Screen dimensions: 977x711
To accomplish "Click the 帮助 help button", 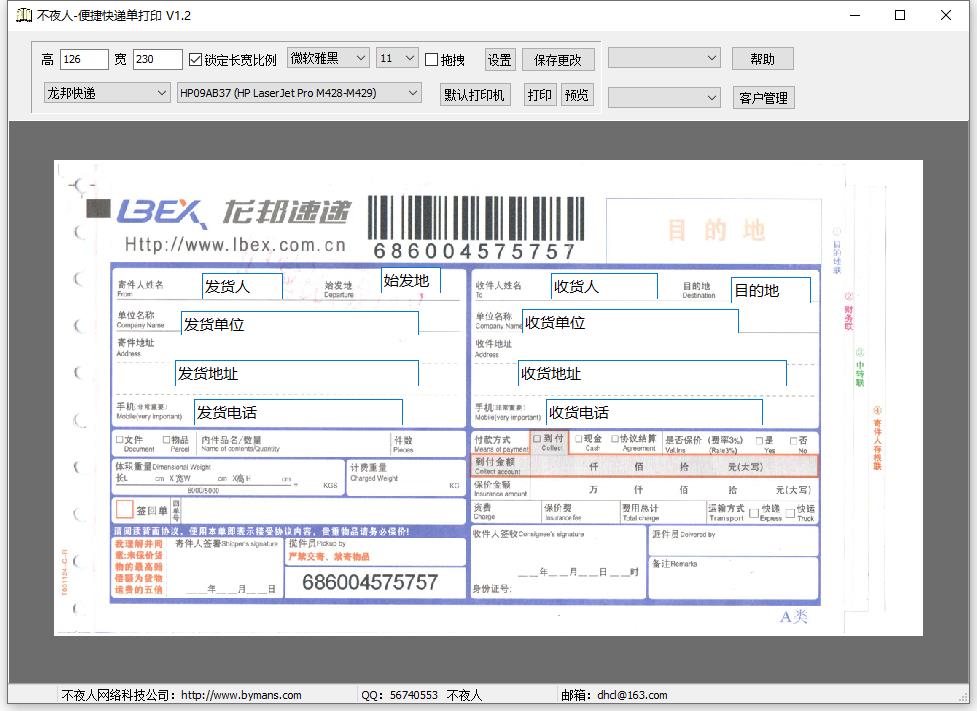I will (x=762, y=59).
